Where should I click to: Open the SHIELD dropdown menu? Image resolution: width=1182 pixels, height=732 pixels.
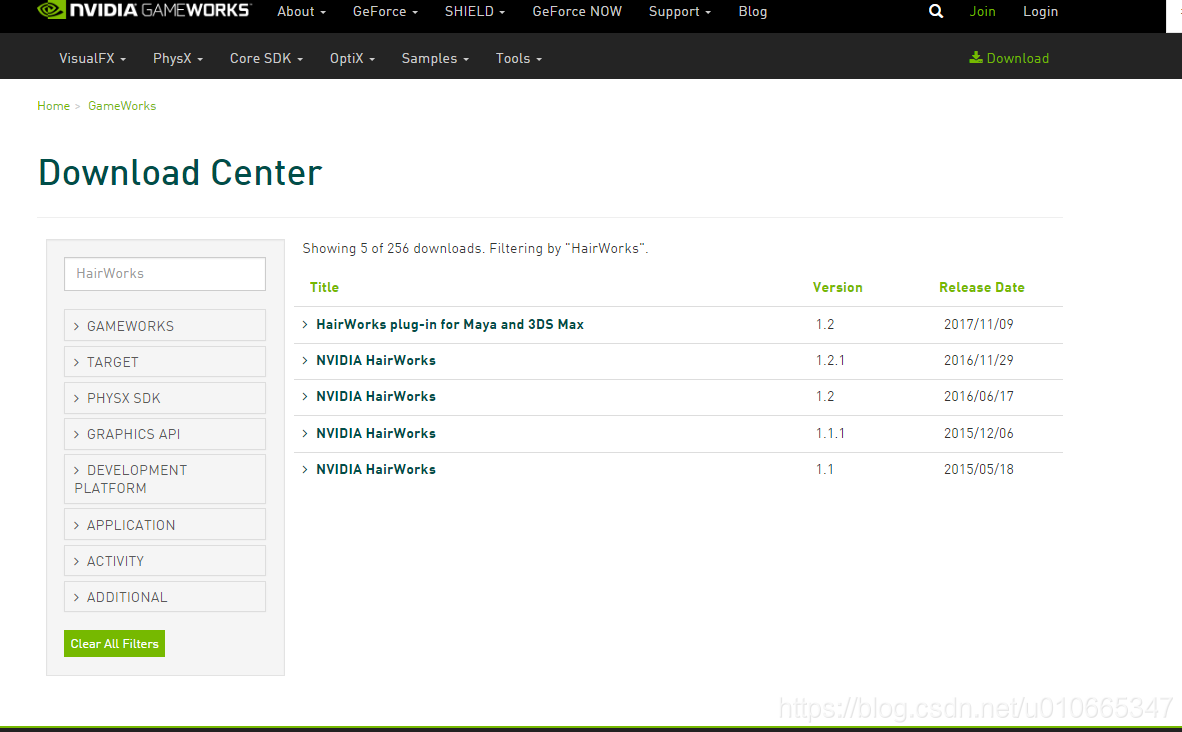tap(475, 11)
